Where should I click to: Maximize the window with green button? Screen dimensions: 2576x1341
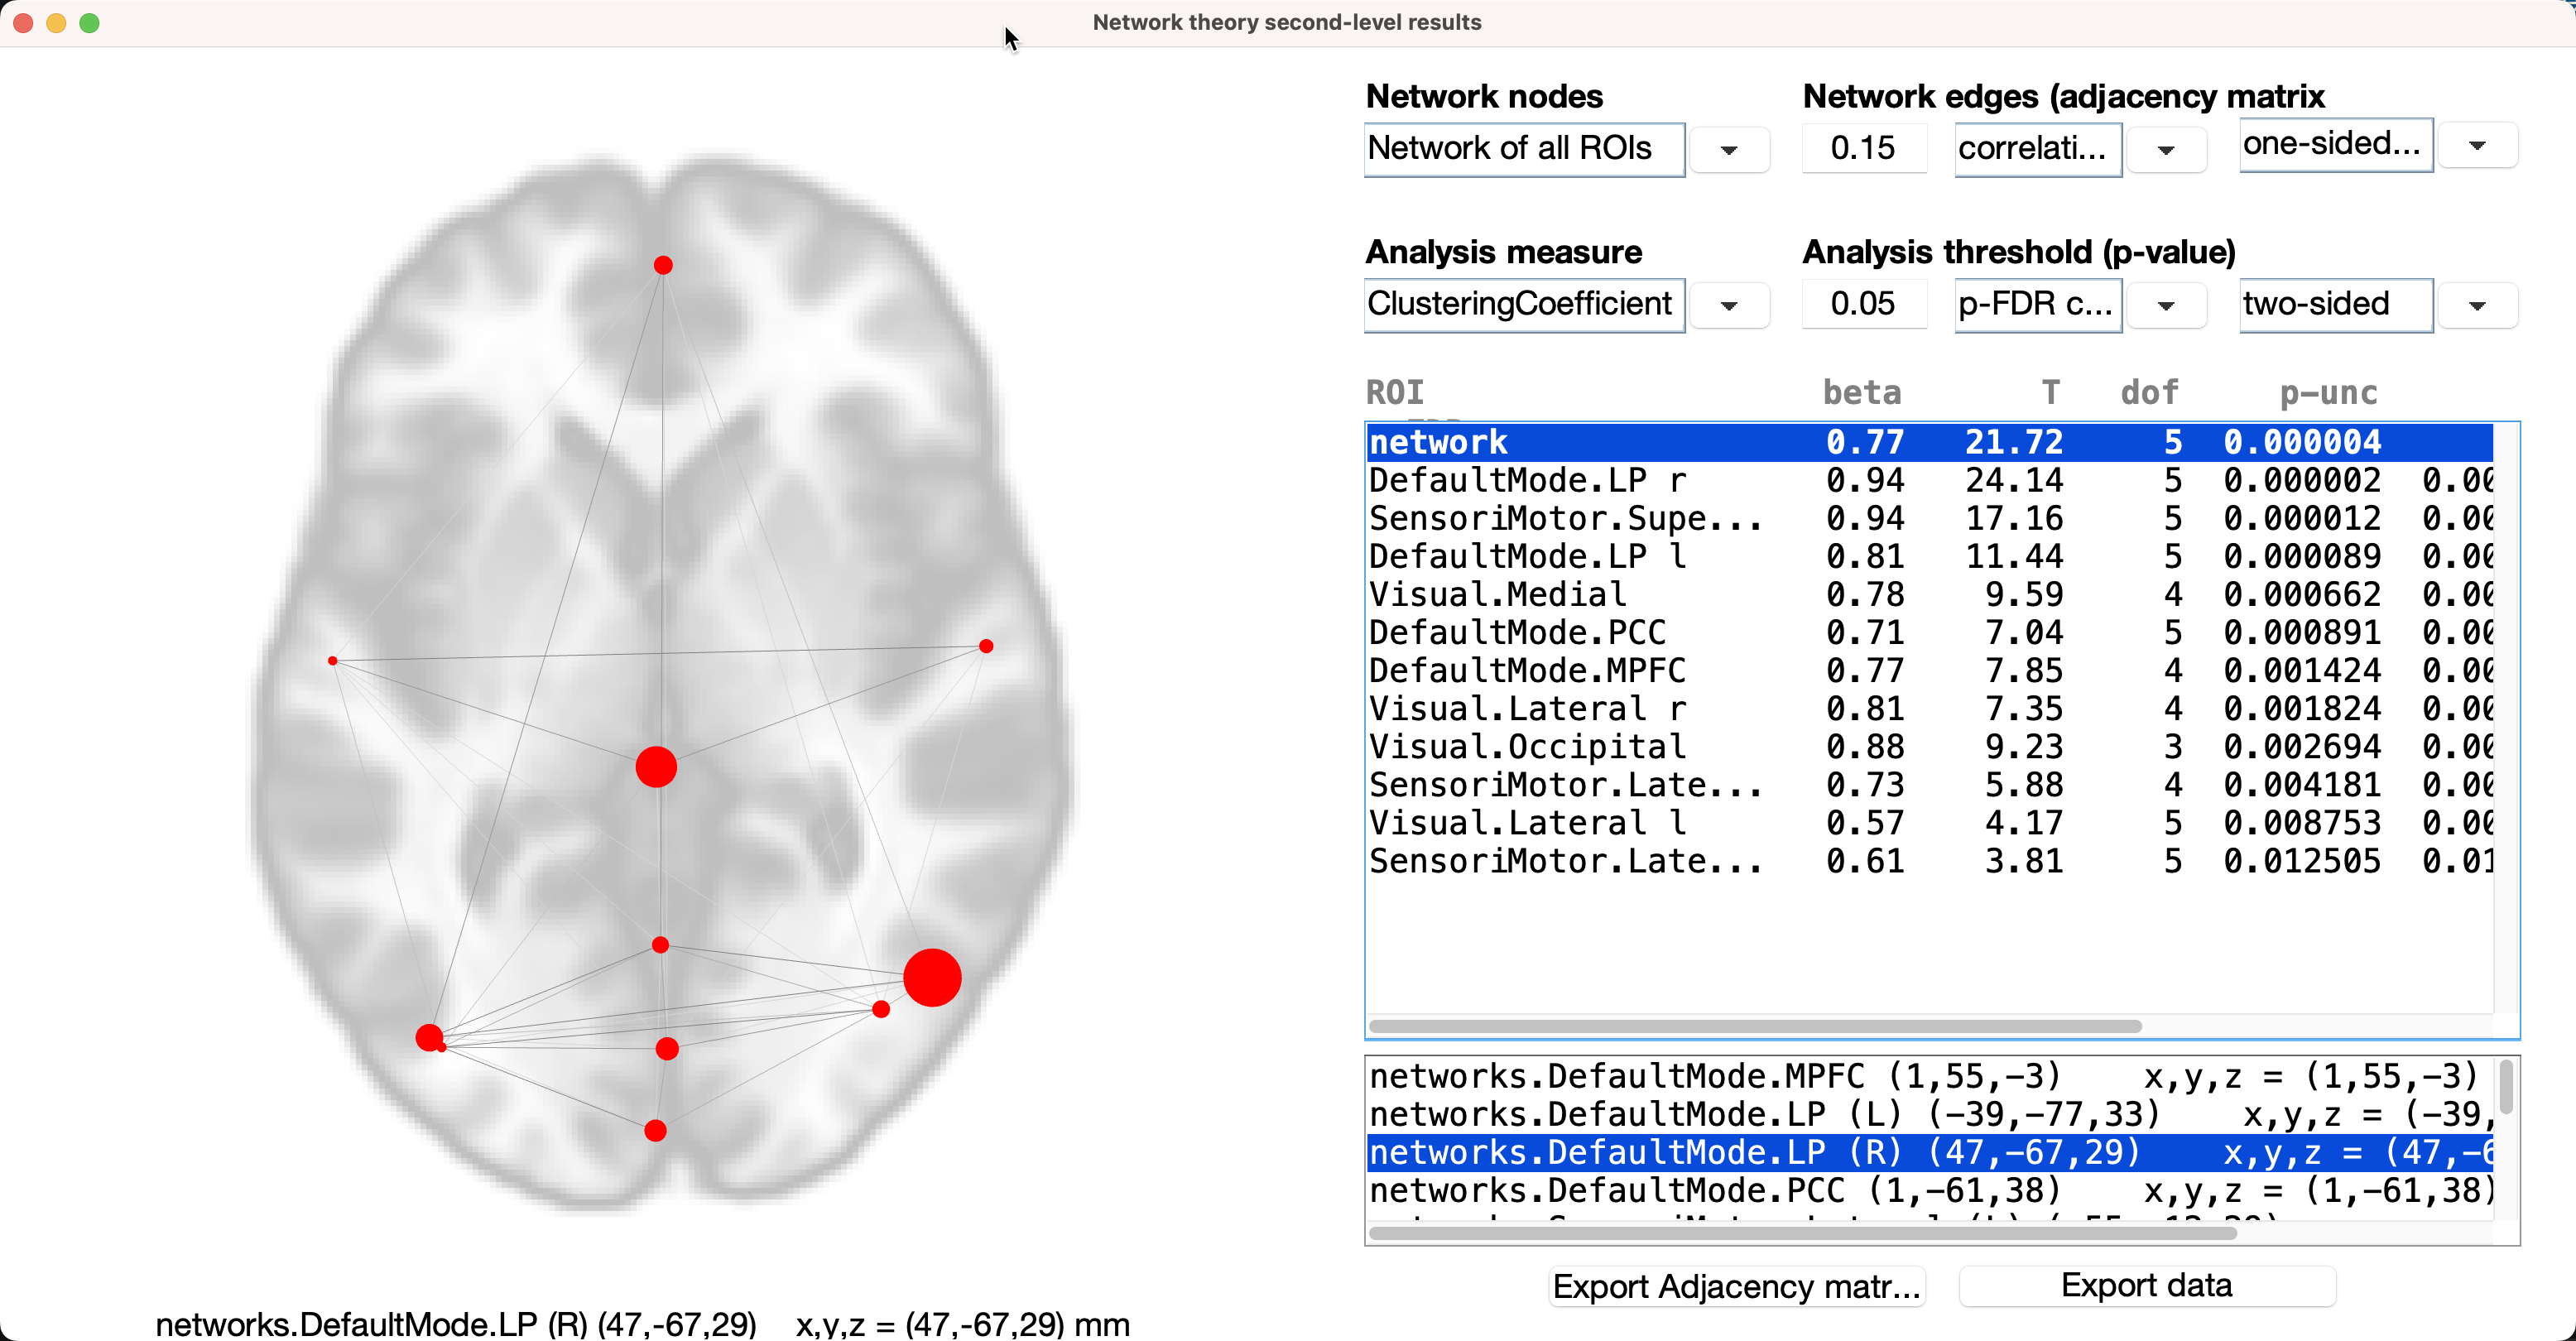[x=90, y=23]
